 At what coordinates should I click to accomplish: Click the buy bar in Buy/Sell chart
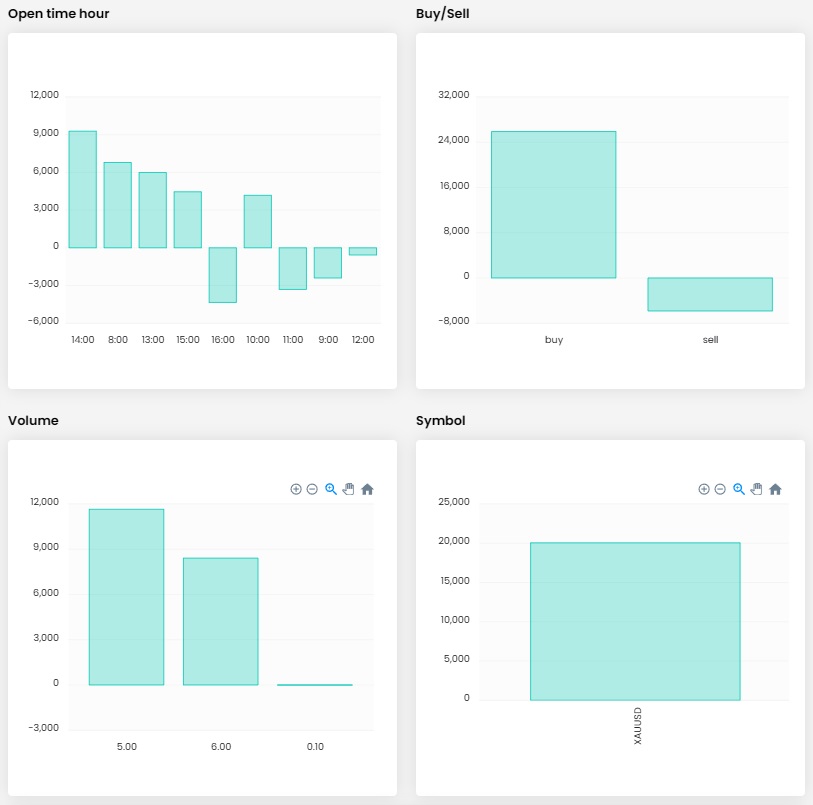pos(553,204)
